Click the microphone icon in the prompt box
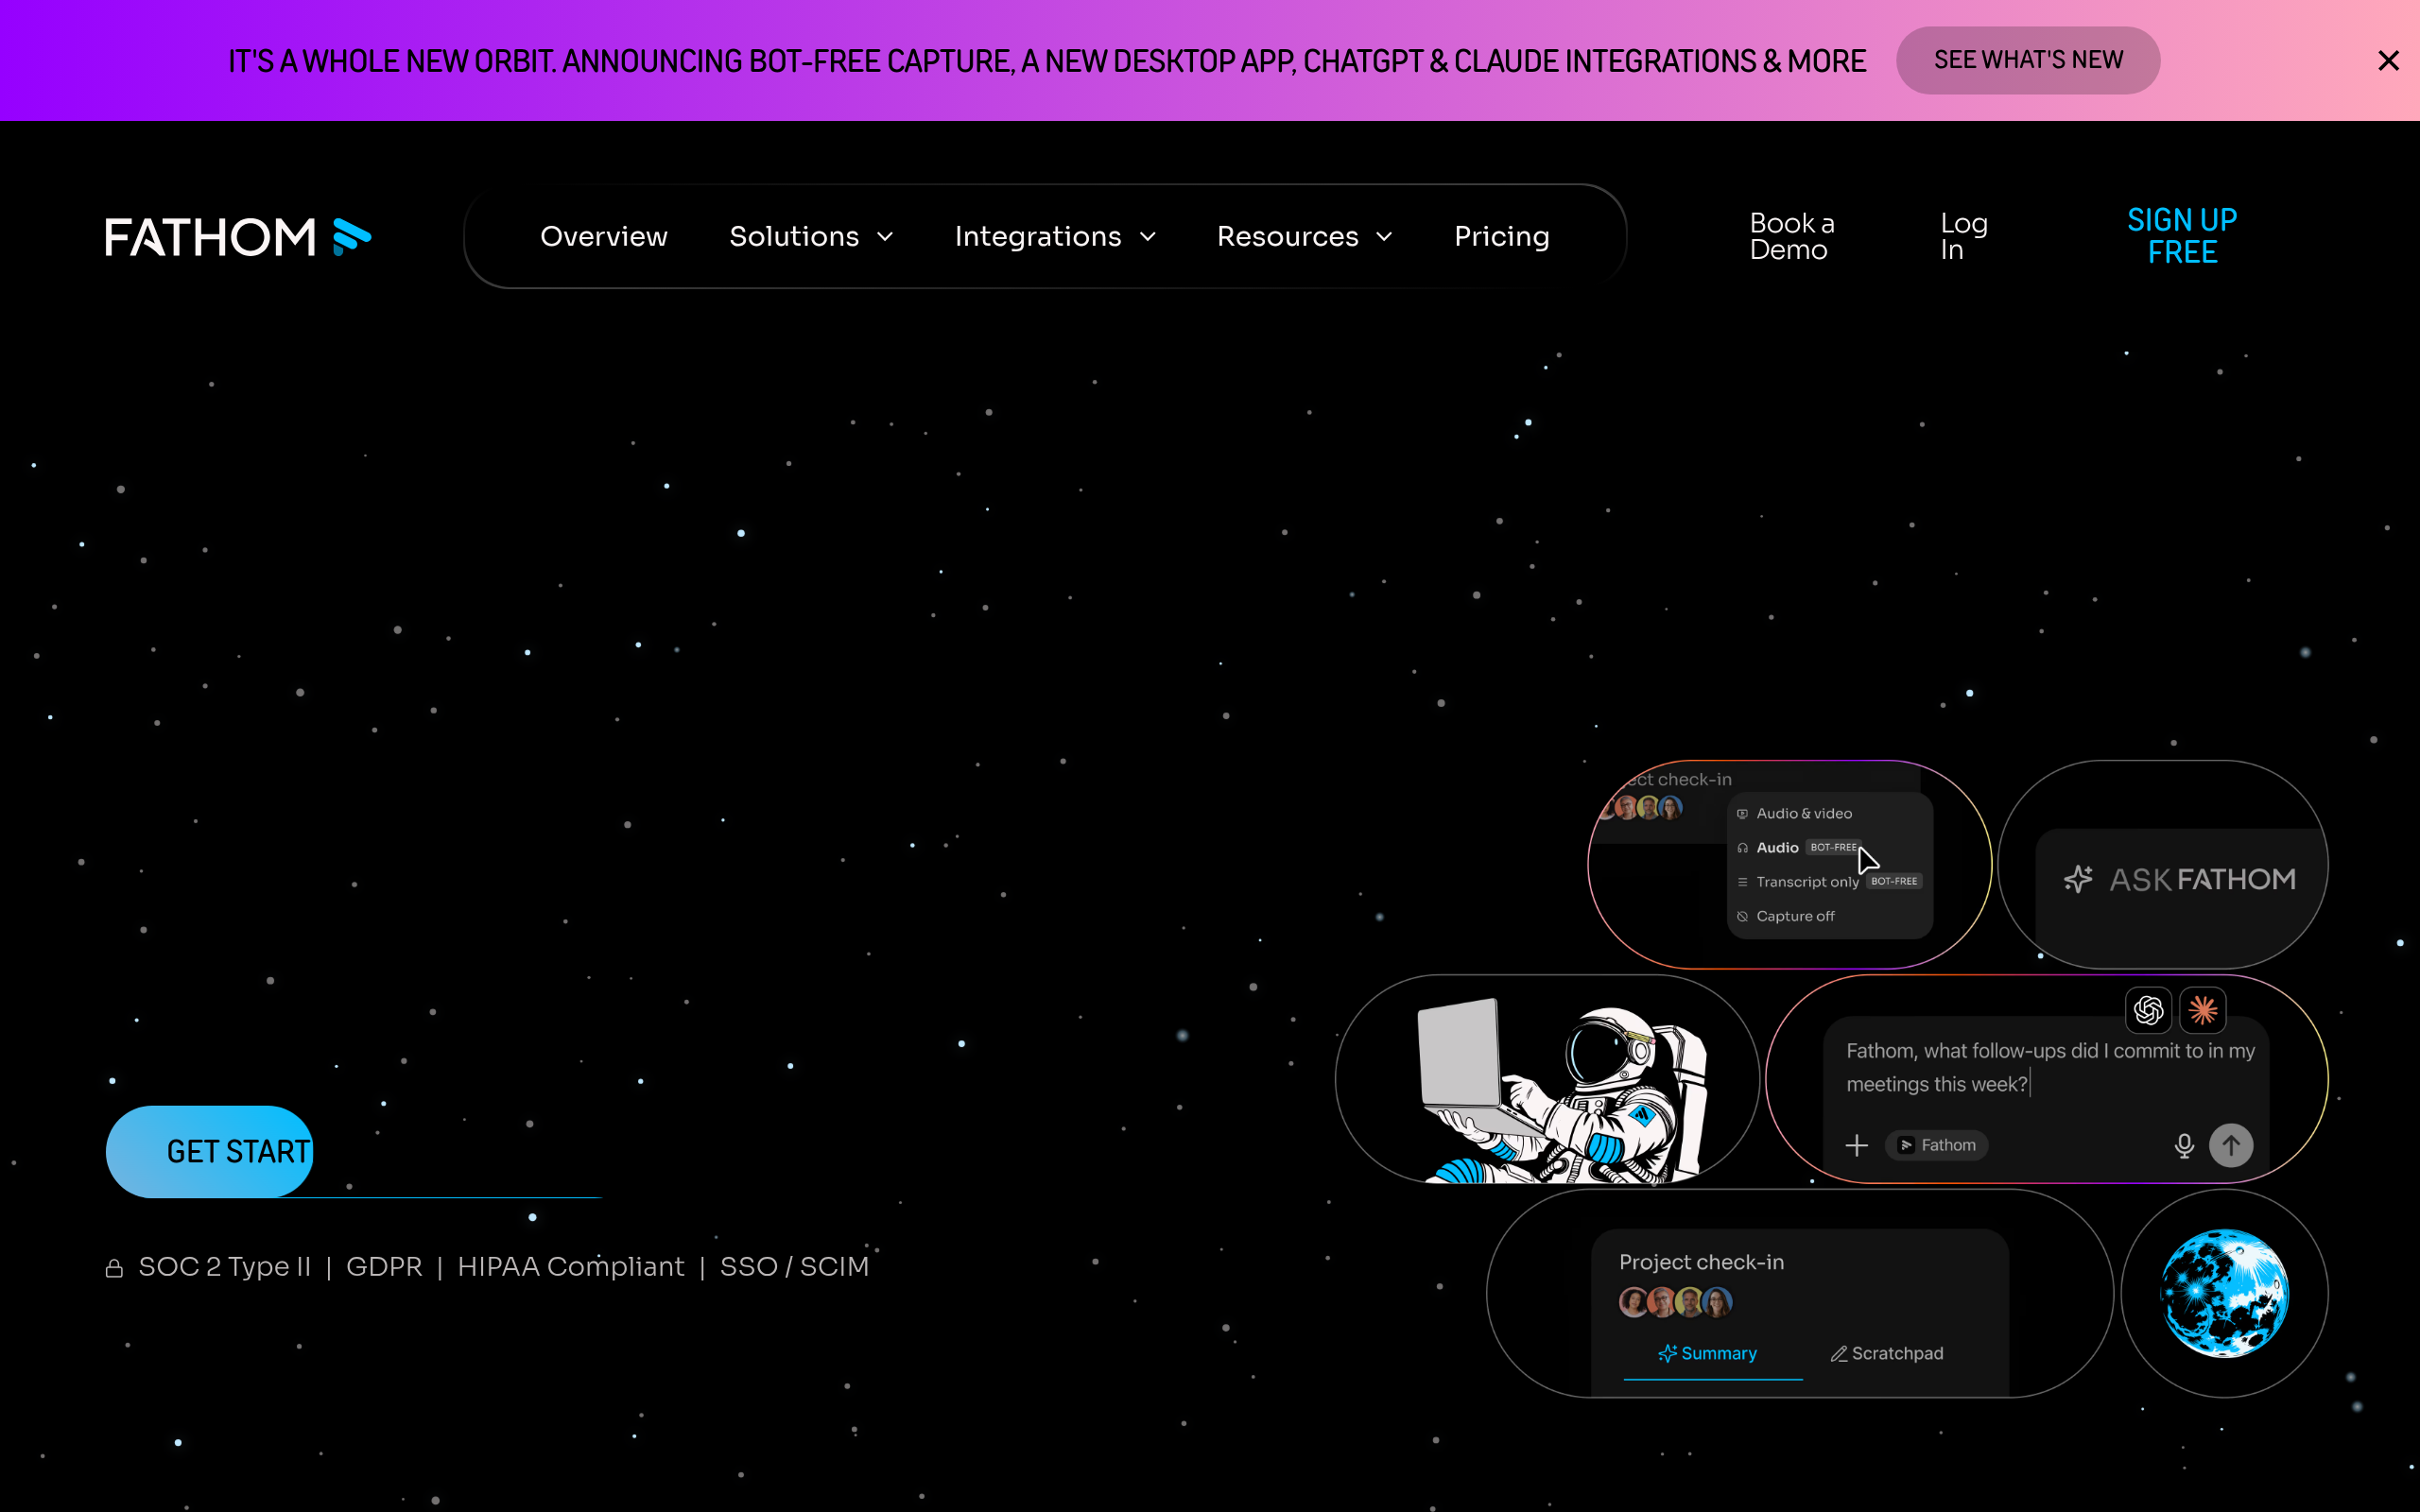The image size is (2420, 1512). click(2184, 1145)
